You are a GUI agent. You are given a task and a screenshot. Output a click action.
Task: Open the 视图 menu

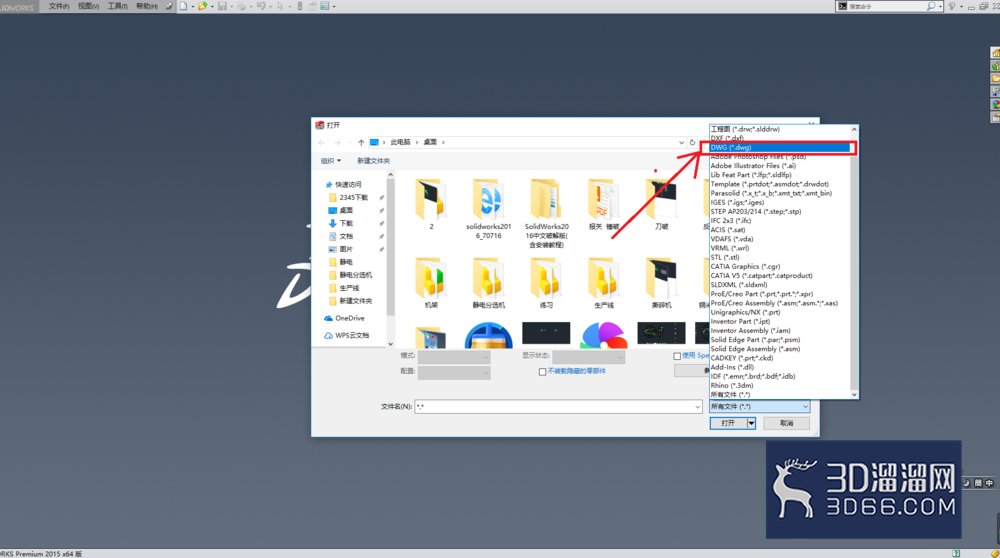coord(88,6)
